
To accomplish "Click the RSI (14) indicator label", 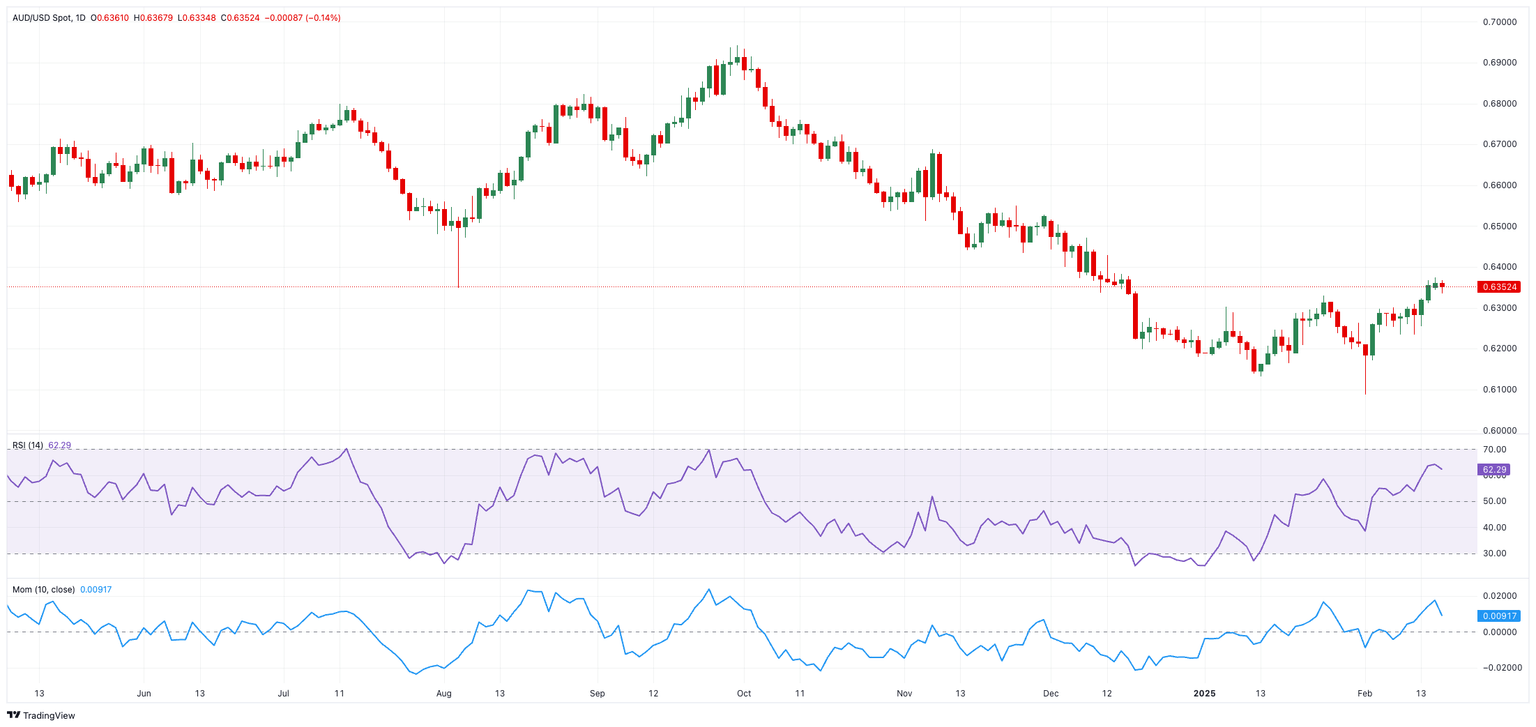I will tap(27, 444).
